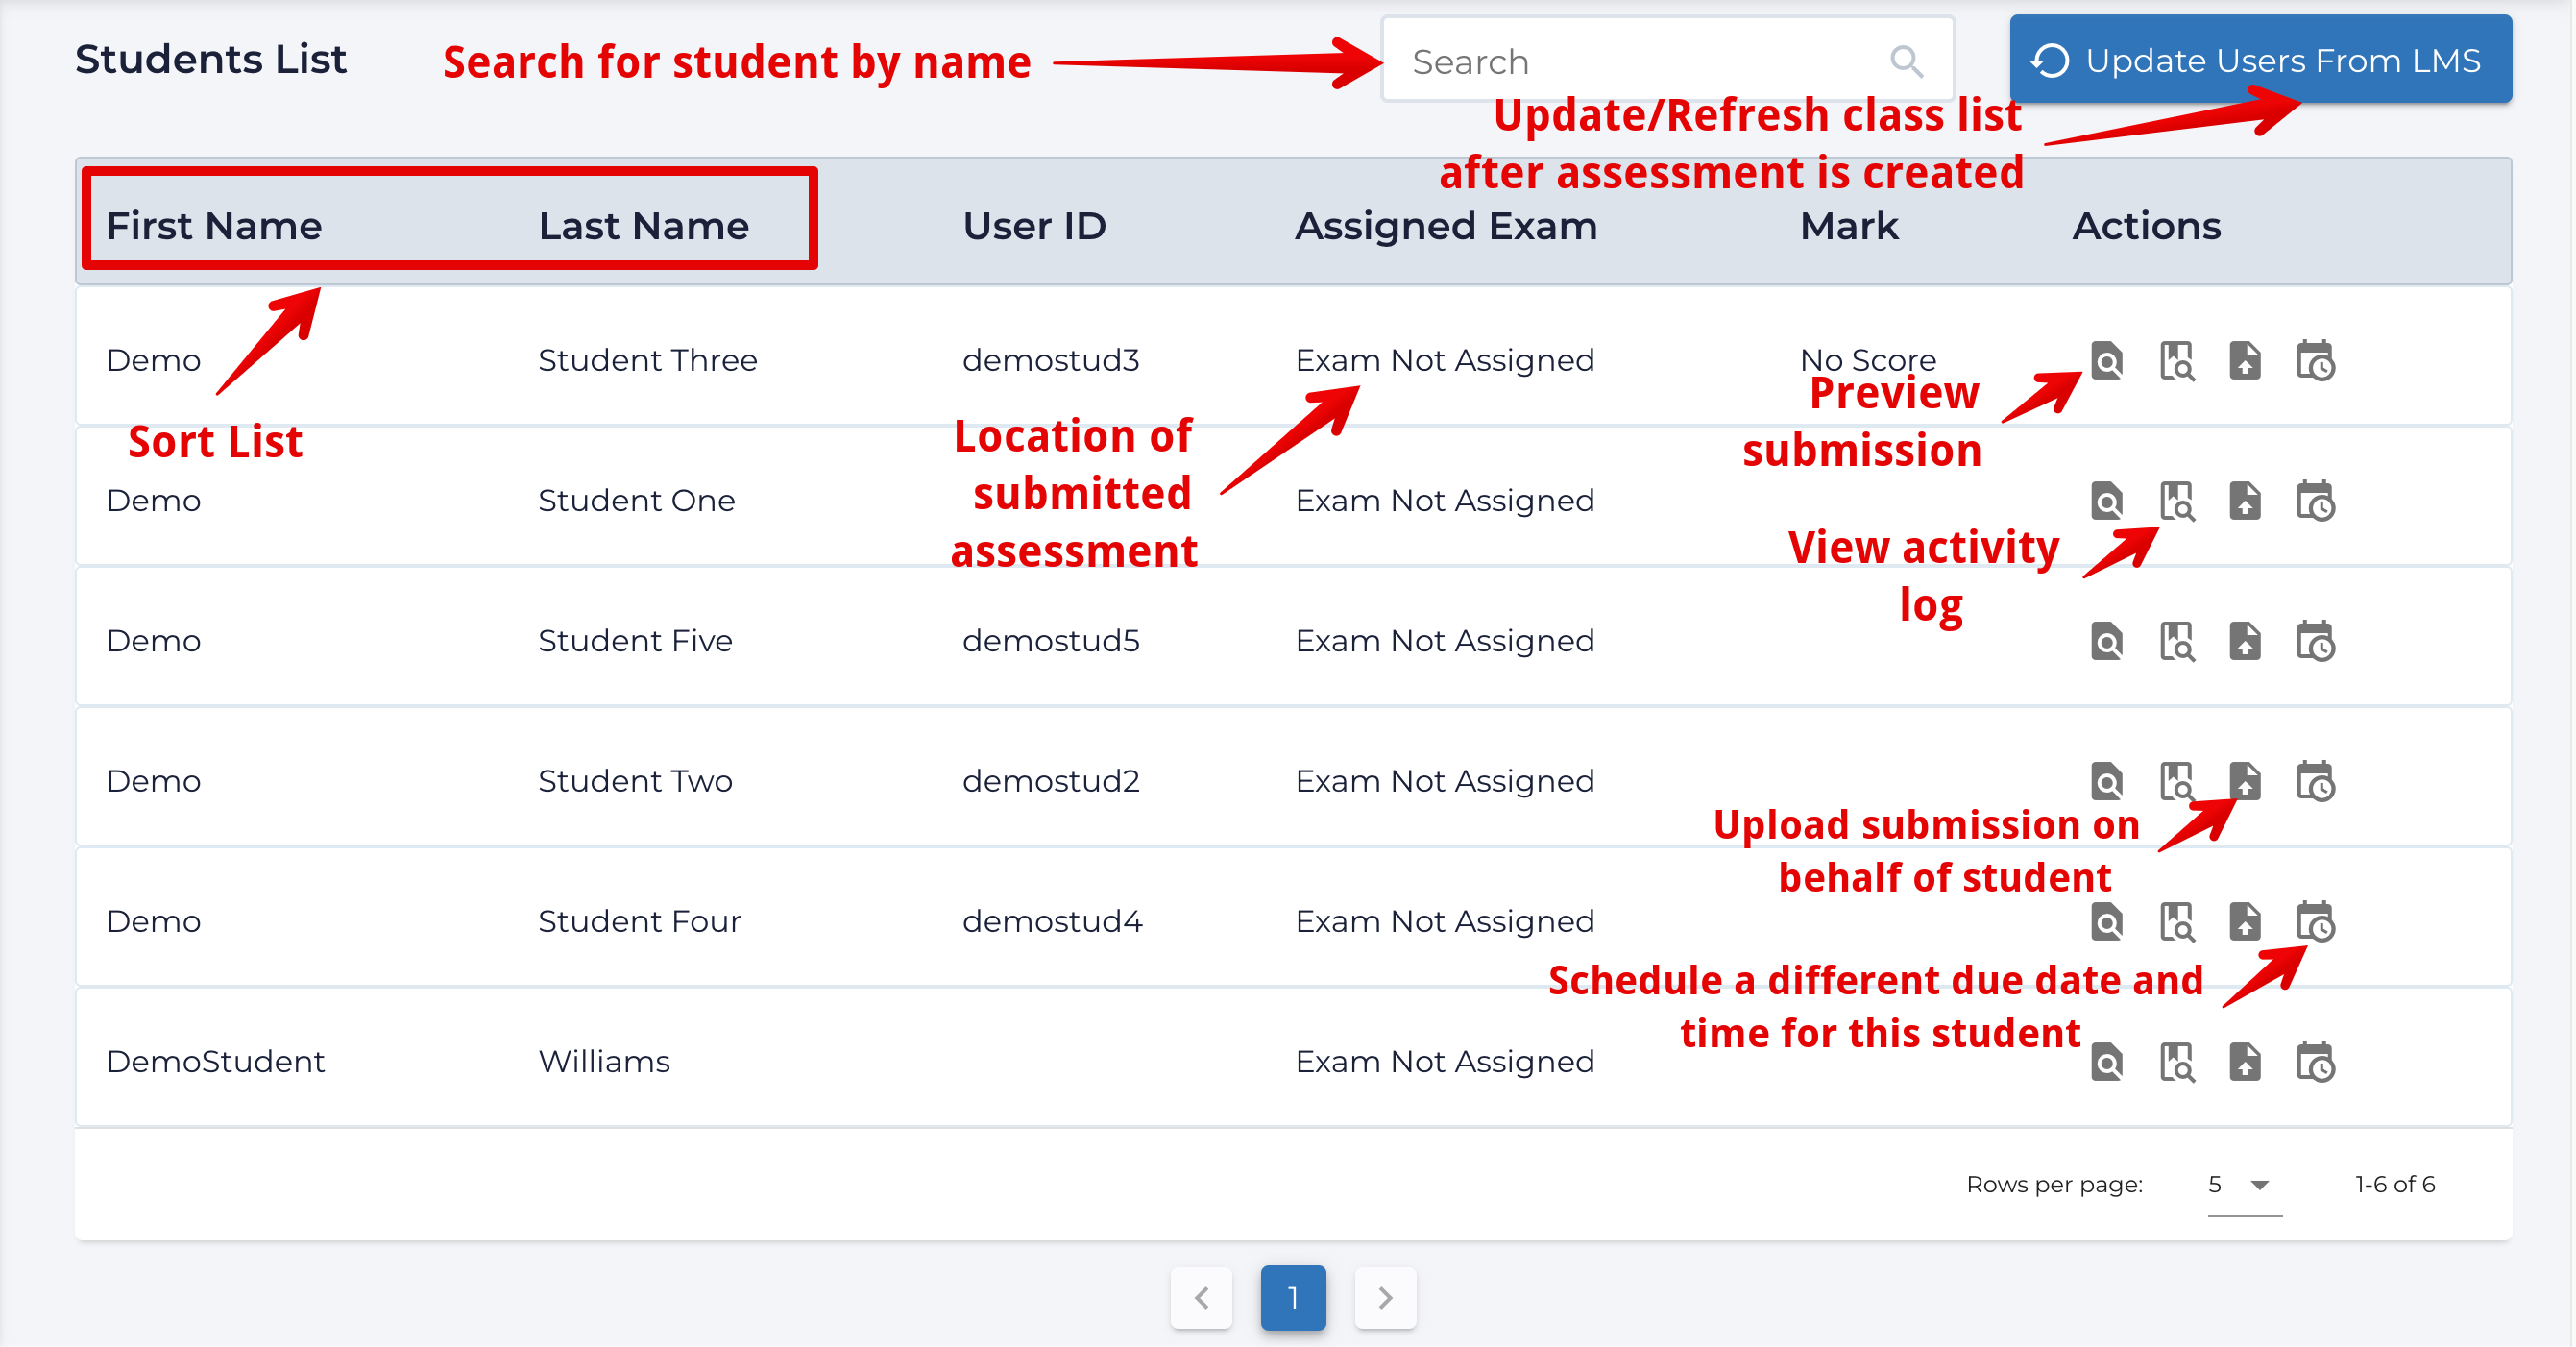The width and height of the screenshot is (2576, 1347).
Task: Schedule due date for Student Five
Action: [x=2314, y=641]
